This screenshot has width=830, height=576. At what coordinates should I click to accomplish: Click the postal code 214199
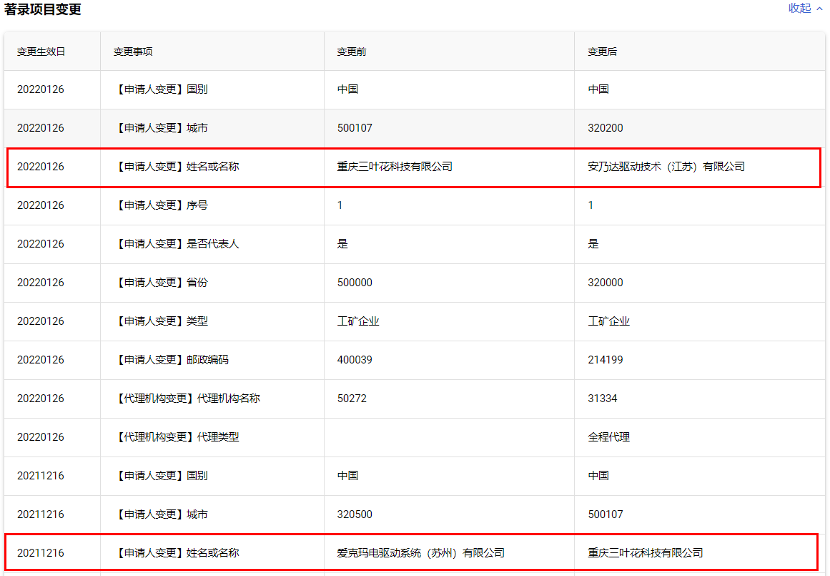point(605,359)
